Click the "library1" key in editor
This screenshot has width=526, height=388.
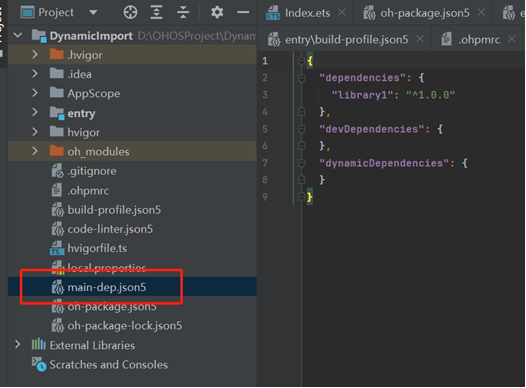point(362,95)
